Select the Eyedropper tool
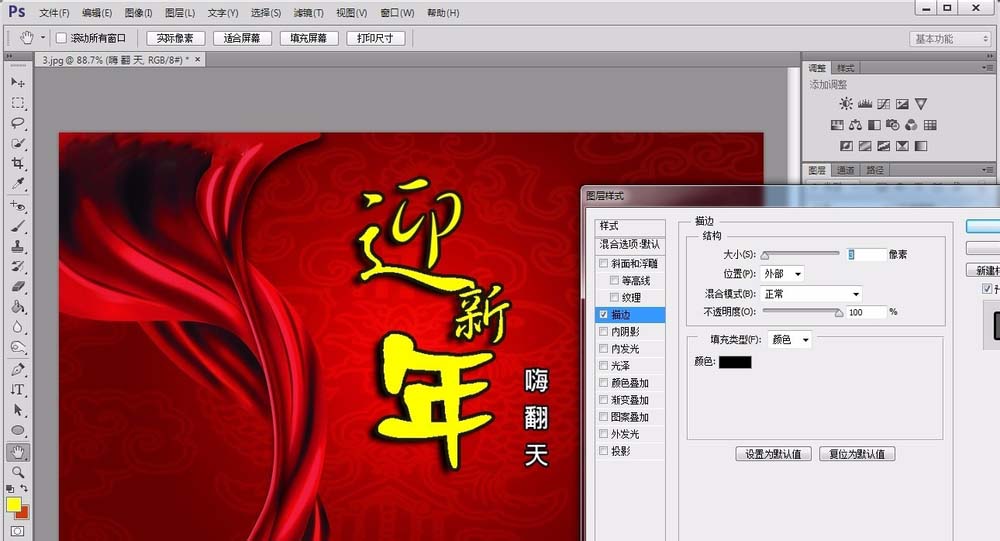Viewport: 1000px width, 541px height. point(18,184)
